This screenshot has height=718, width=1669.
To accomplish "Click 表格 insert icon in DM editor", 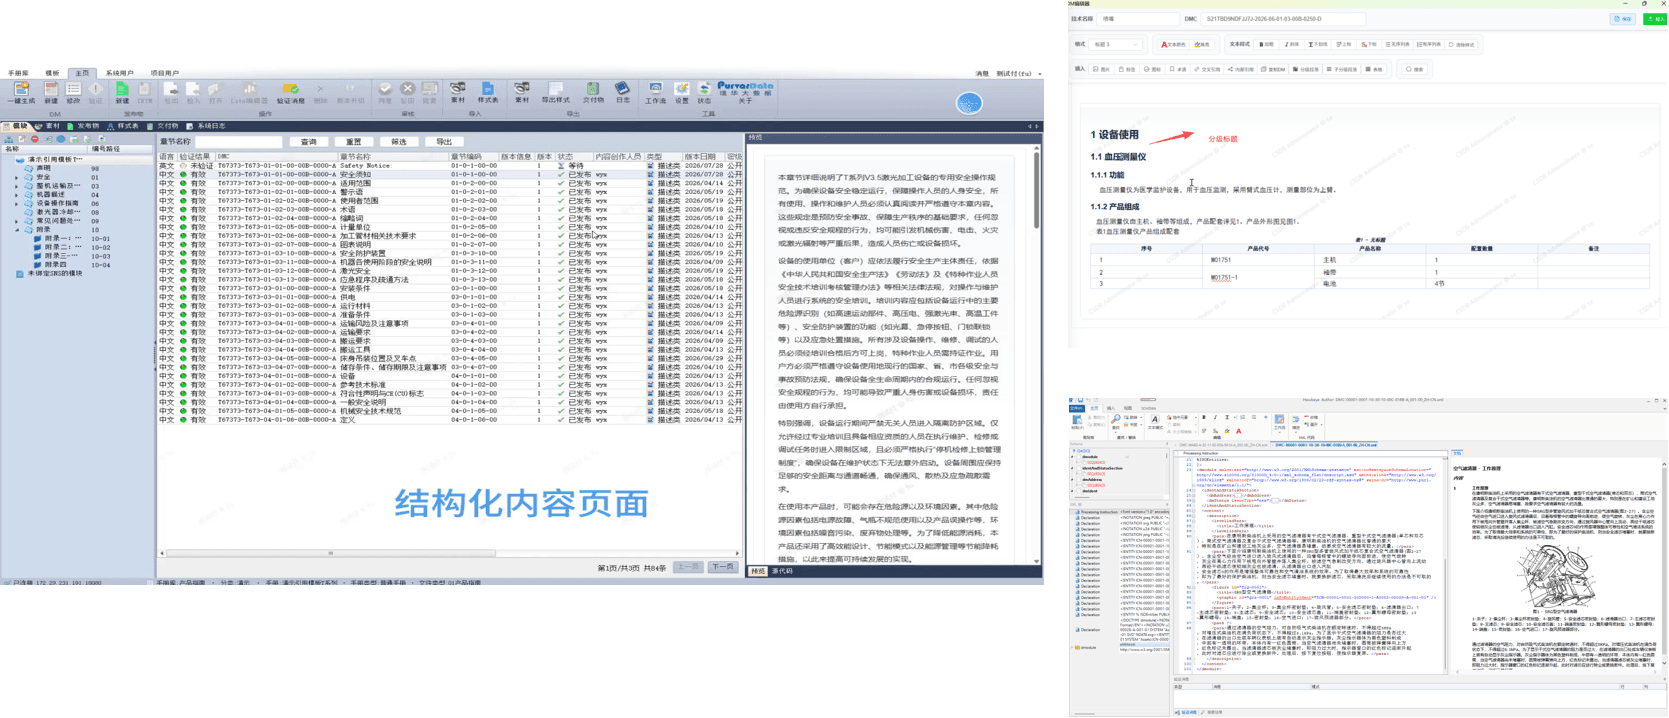I will click(1374, 69).
